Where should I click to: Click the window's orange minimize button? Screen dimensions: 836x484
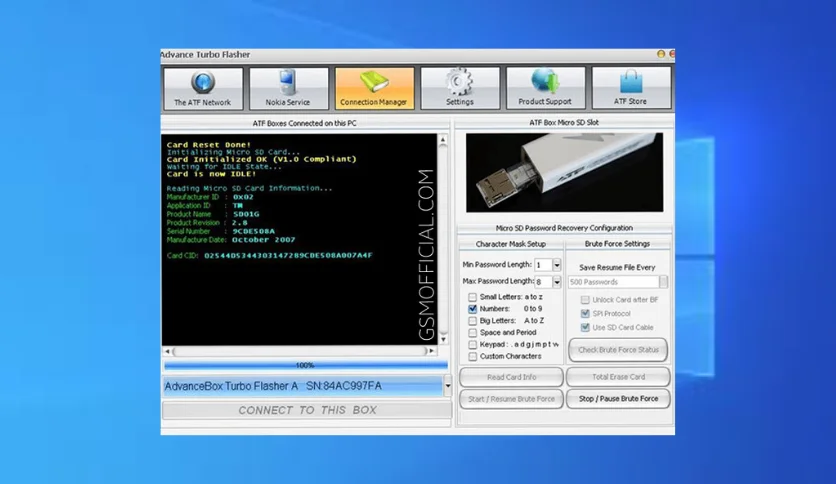point(661,54)
